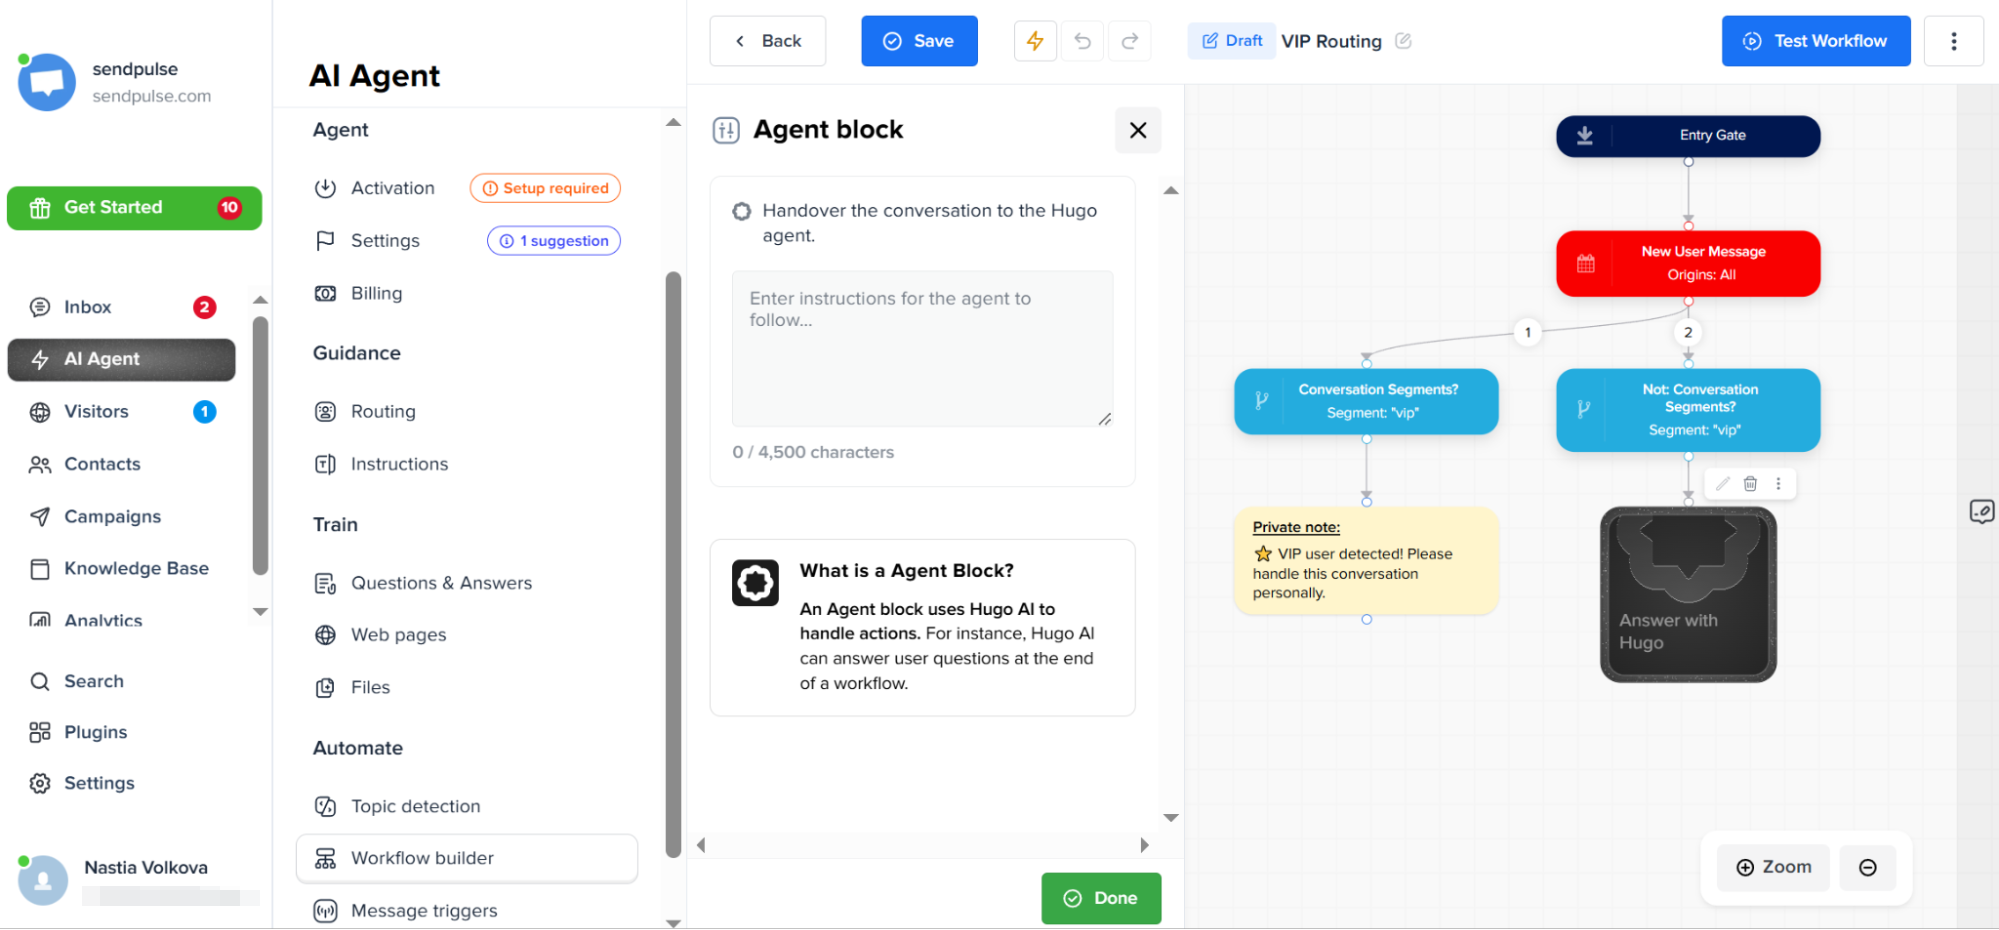Image resolution: width=1999 pixels, height=930 pixels.
Task: Delete the selected block via trash icon
Action: [1750, 484]
